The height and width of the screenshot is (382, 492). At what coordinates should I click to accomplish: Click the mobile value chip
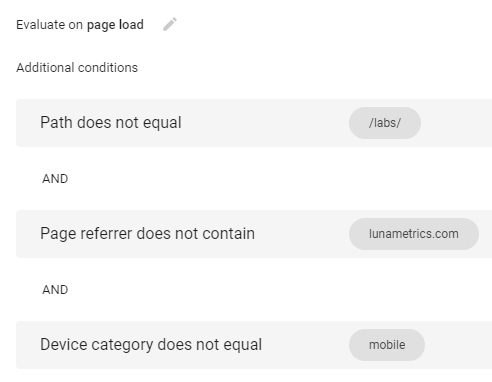[x=387, y=345]
